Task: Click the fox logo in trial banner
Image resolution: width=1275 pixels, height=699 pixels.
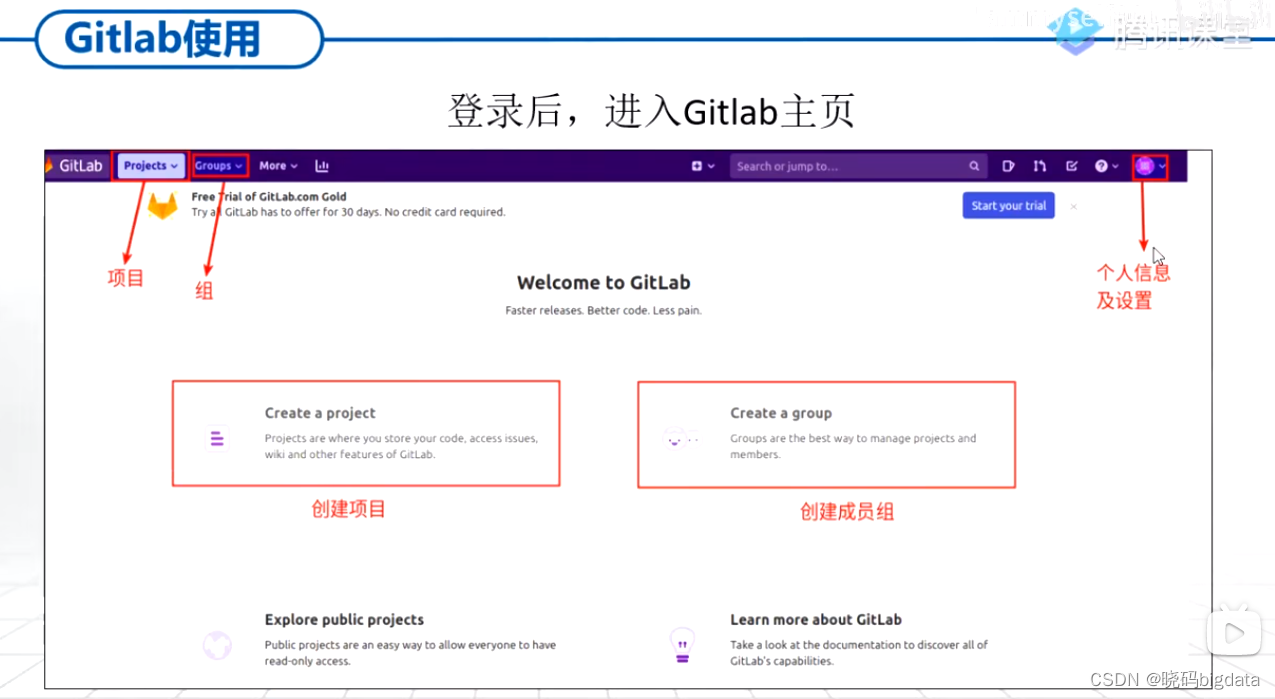Action: [162, 205]
